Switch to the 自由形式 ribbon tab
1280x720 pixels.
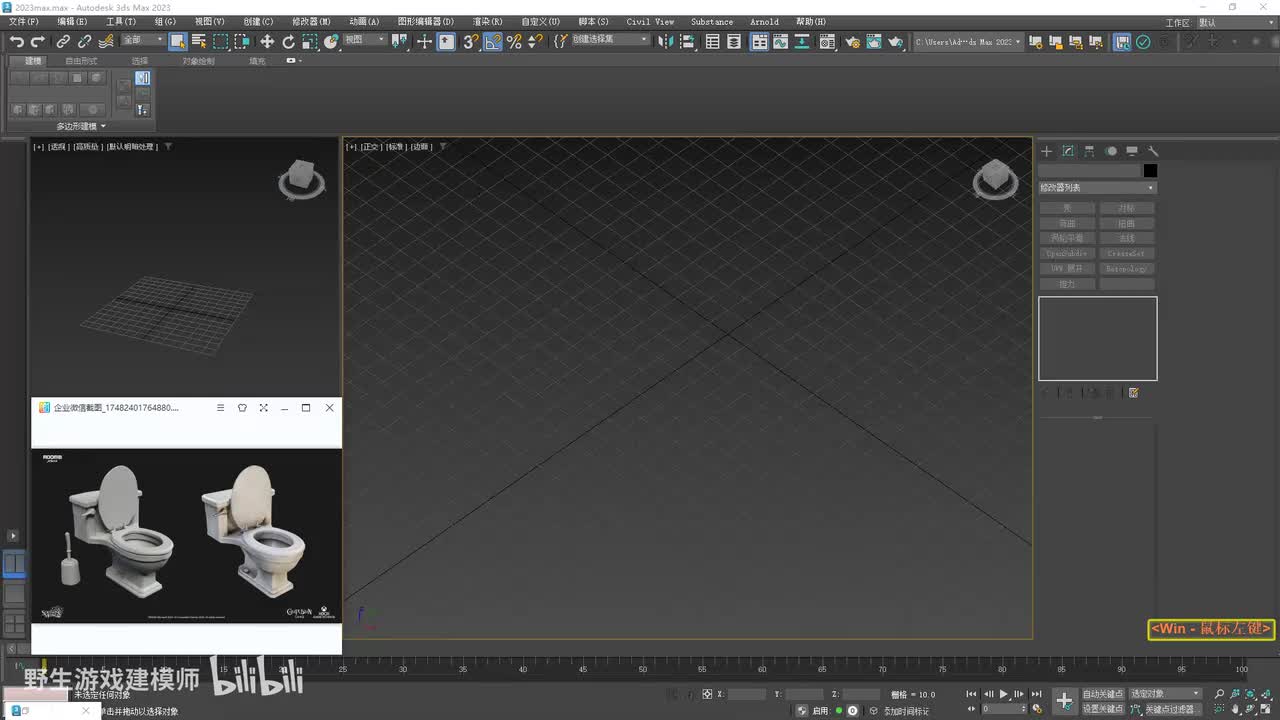(81, 61)
